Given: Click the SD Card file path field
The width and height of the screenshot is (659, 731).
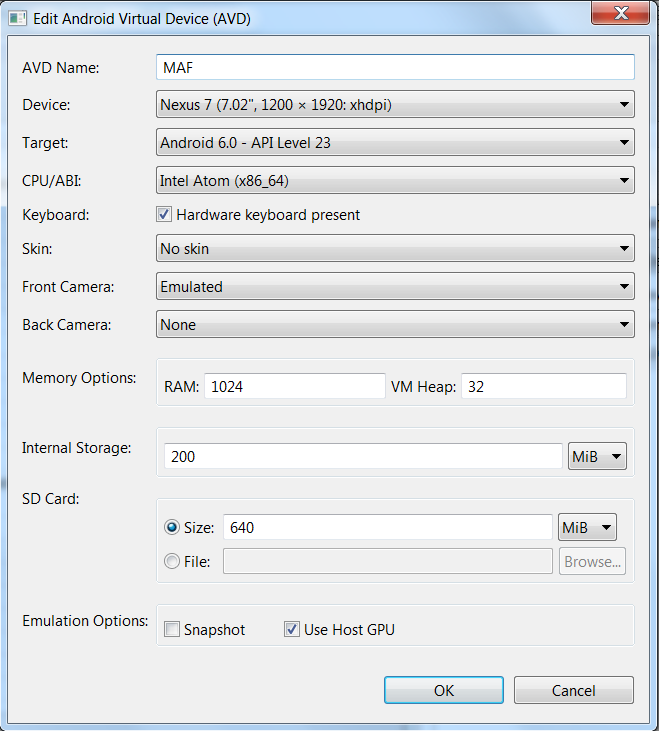Looking at the screenshot, I should point(388,561).
